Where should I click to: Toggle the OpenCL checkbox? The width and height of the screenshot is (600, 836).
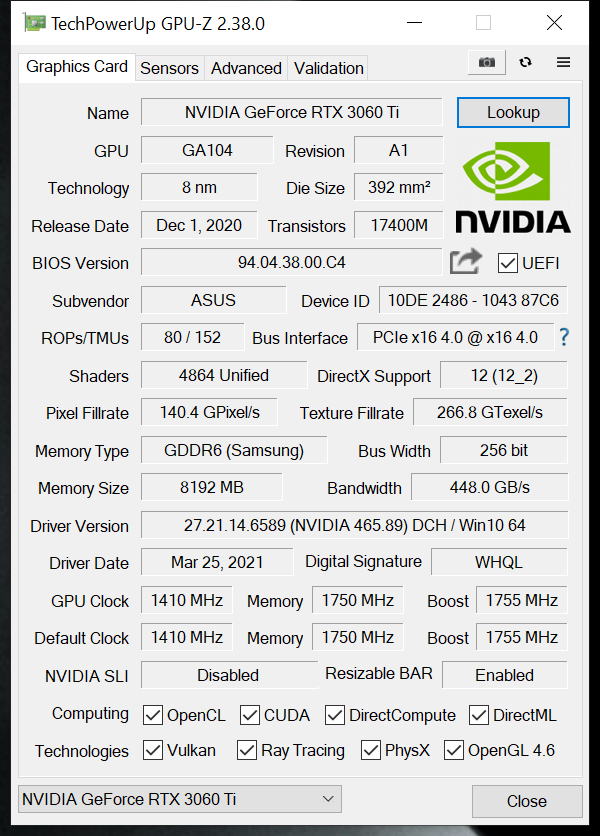tap(153, 714)
